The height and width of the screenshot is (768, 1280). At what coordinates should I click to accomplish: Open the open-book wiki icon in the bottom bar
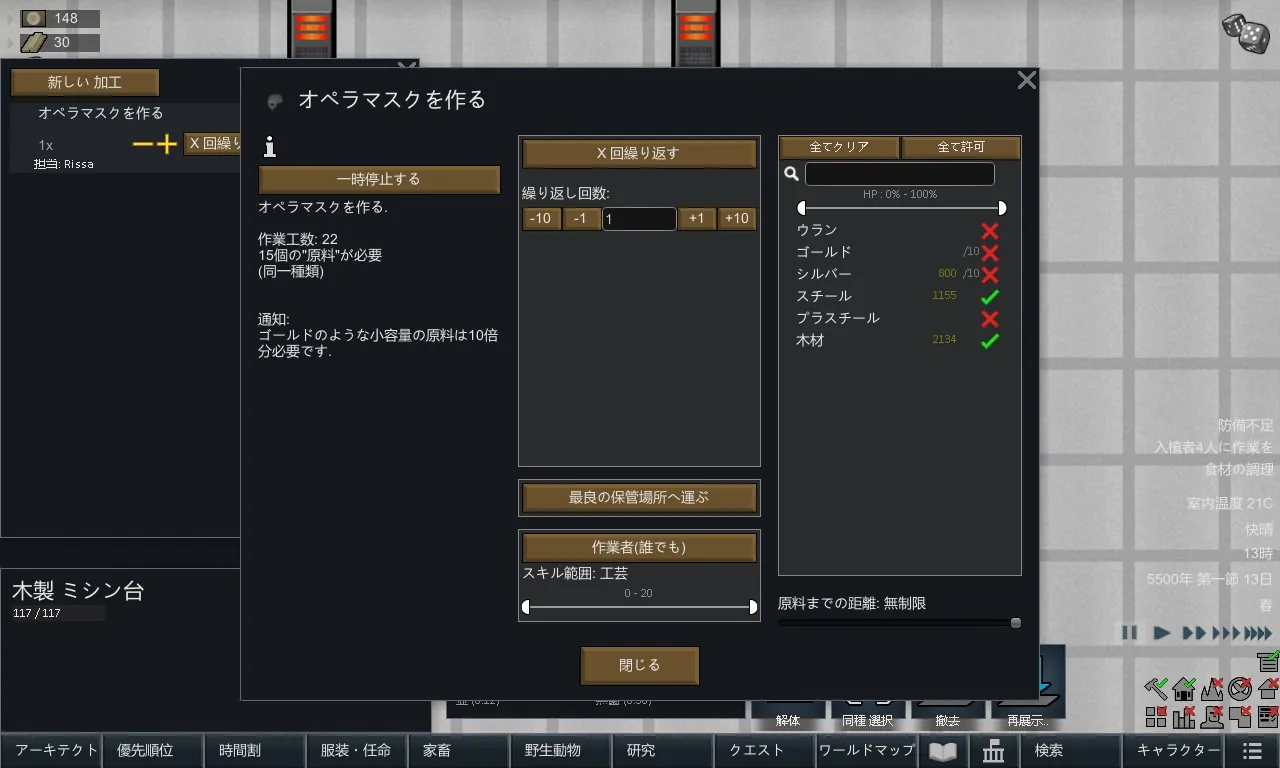point(943,751)
